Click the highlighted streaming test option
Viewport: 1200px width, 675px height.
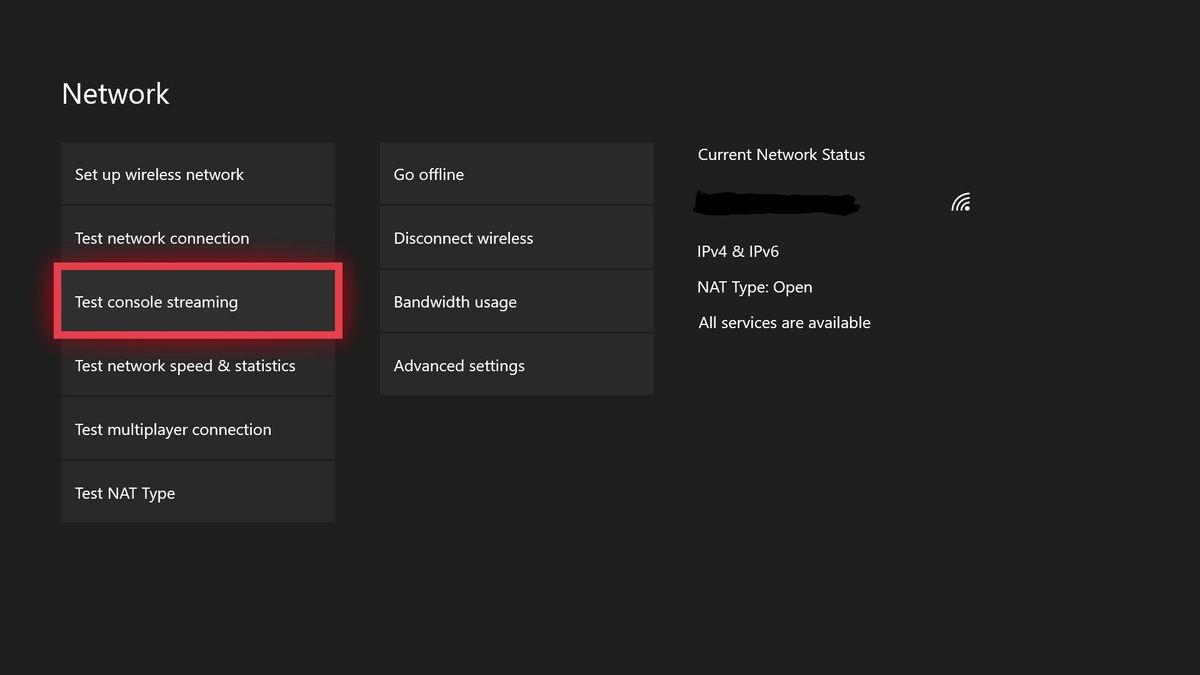197,301
